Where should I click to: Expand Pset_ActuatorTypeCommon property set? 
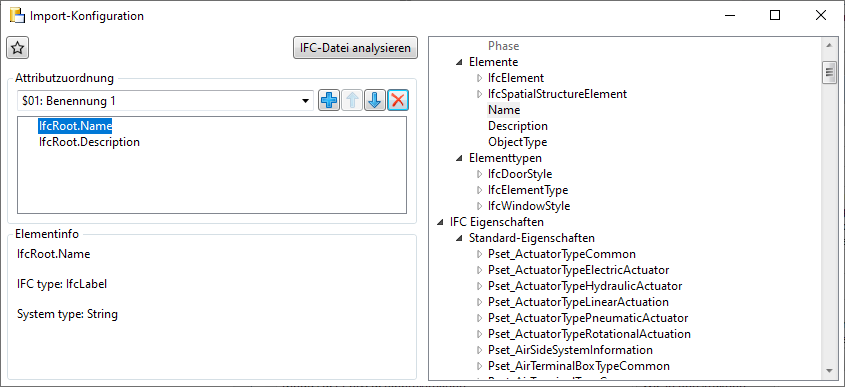[479, 254]
